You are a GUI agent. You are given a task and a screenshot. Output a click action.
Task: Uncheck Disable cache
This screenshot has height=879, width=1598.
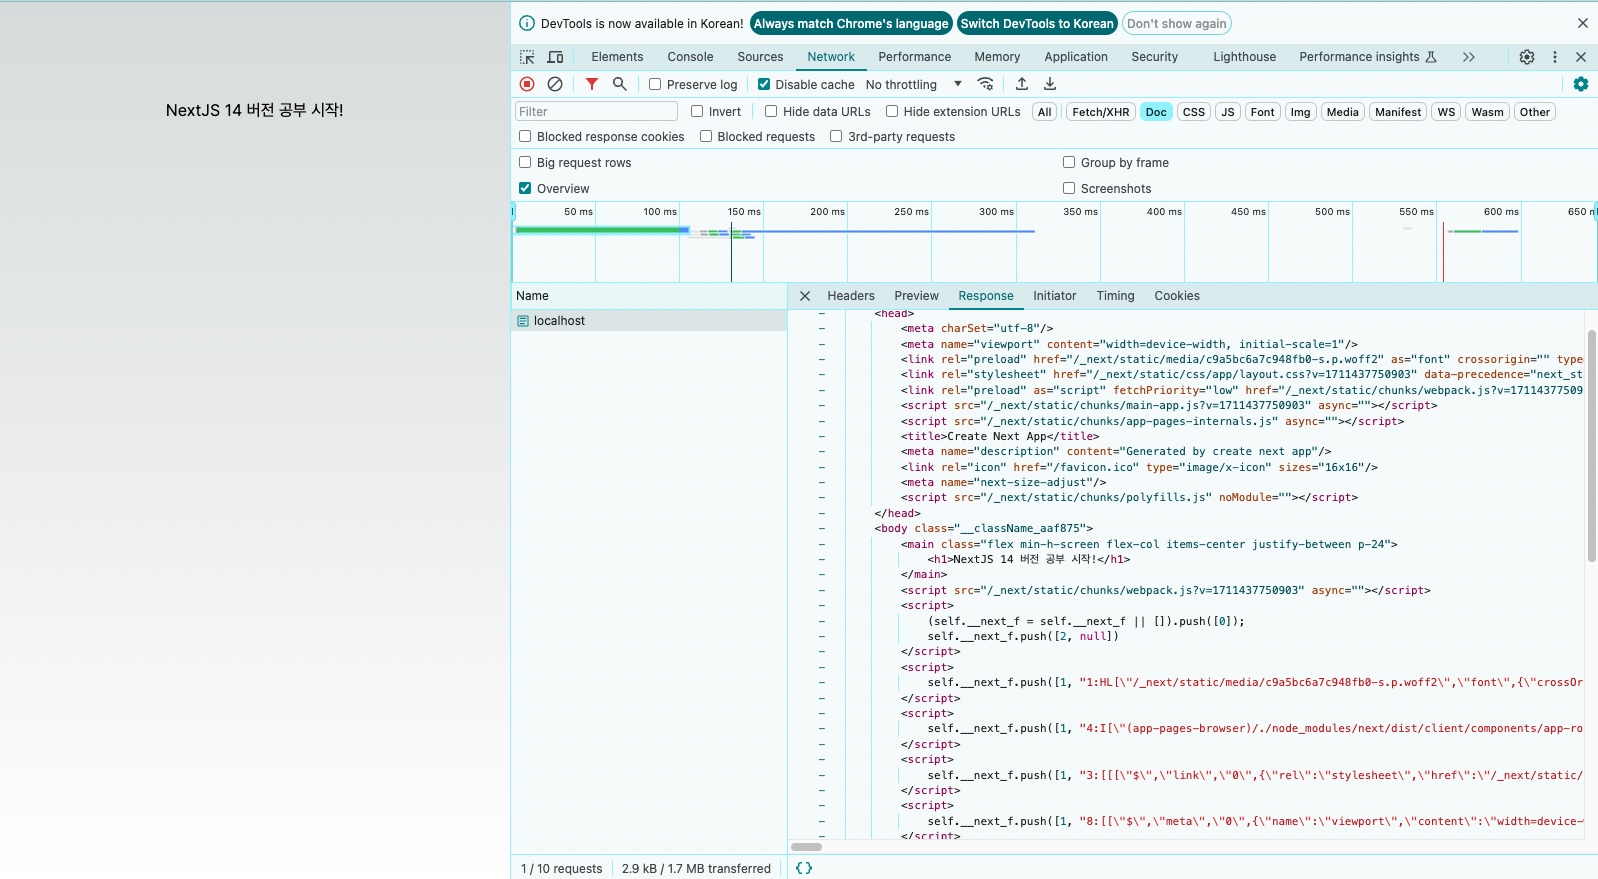764,84
